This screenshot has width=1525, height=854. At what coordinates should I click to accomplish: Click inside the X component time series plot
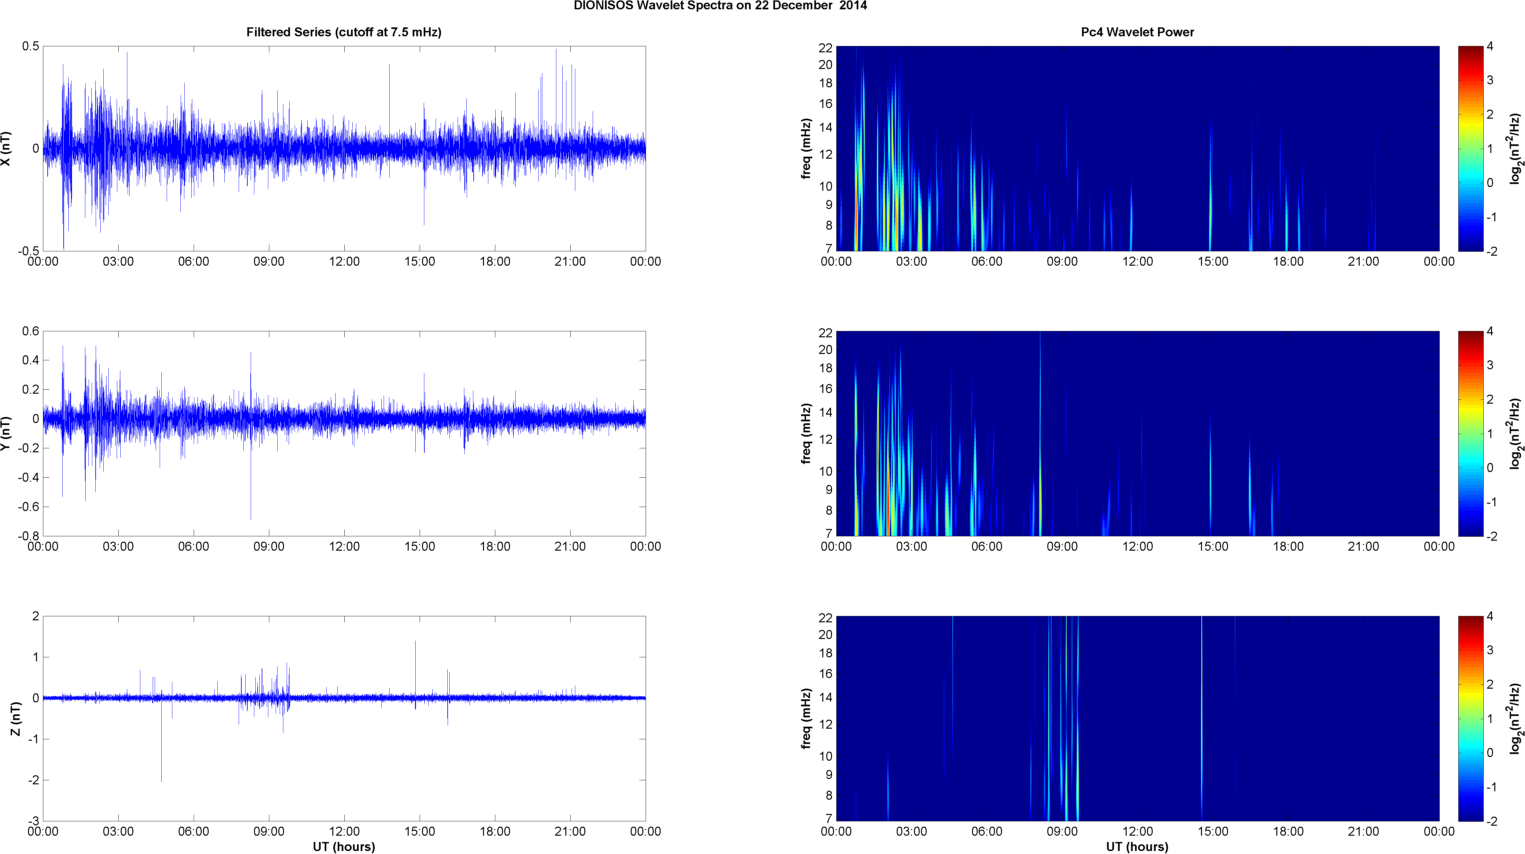(x=344, y=149)
